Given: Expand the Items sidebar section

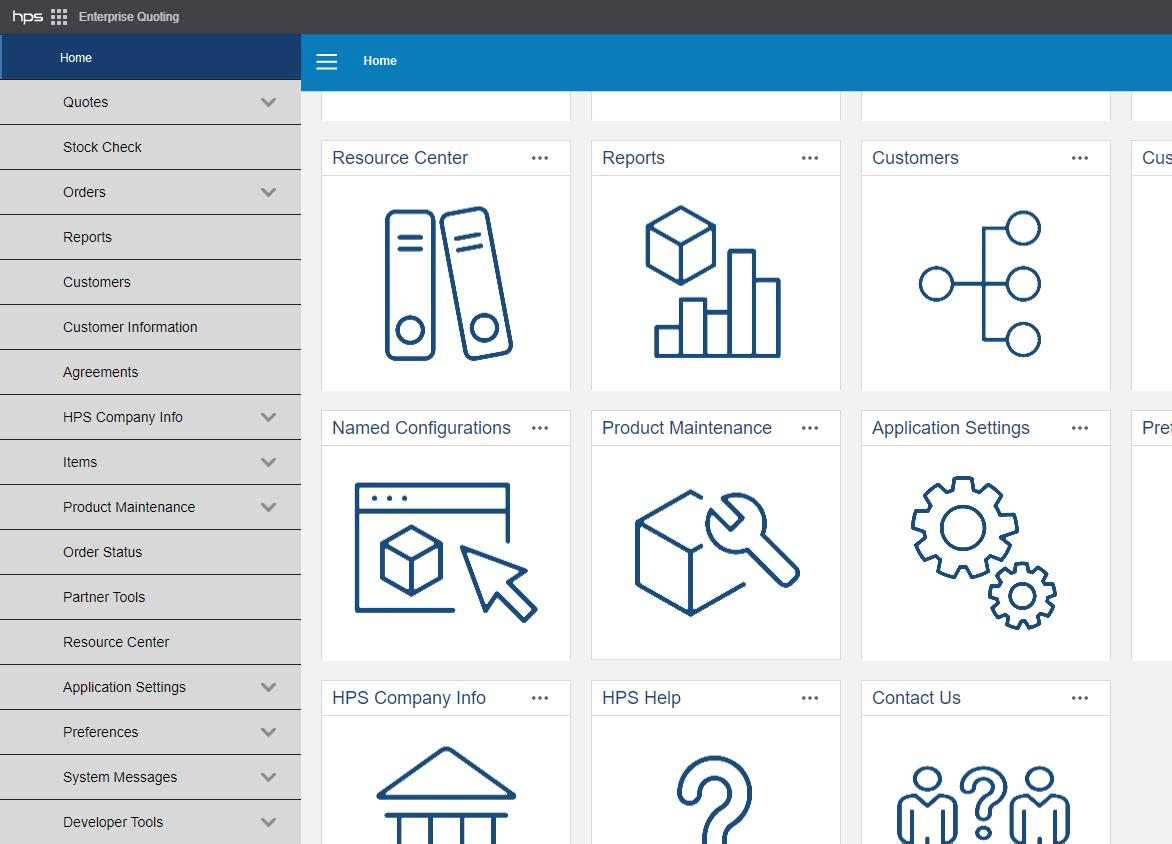Looking at the screenshot, I should [x=268, y=462].
